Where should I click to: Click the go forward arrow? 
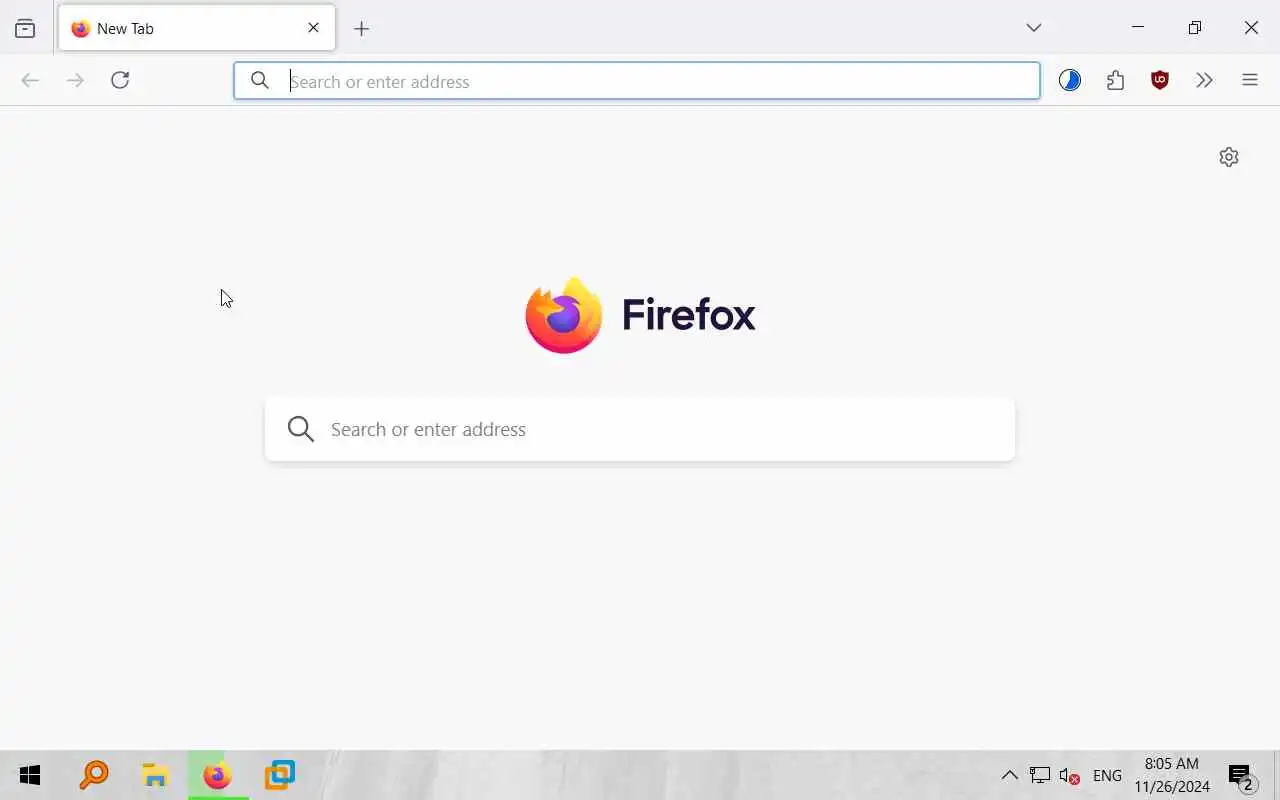75,80
